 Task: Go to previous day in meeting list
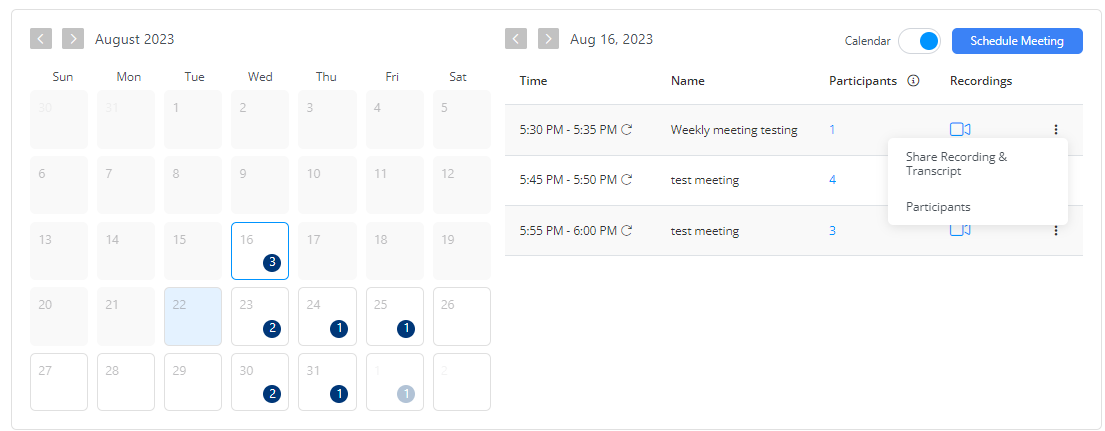pos(516,39)
